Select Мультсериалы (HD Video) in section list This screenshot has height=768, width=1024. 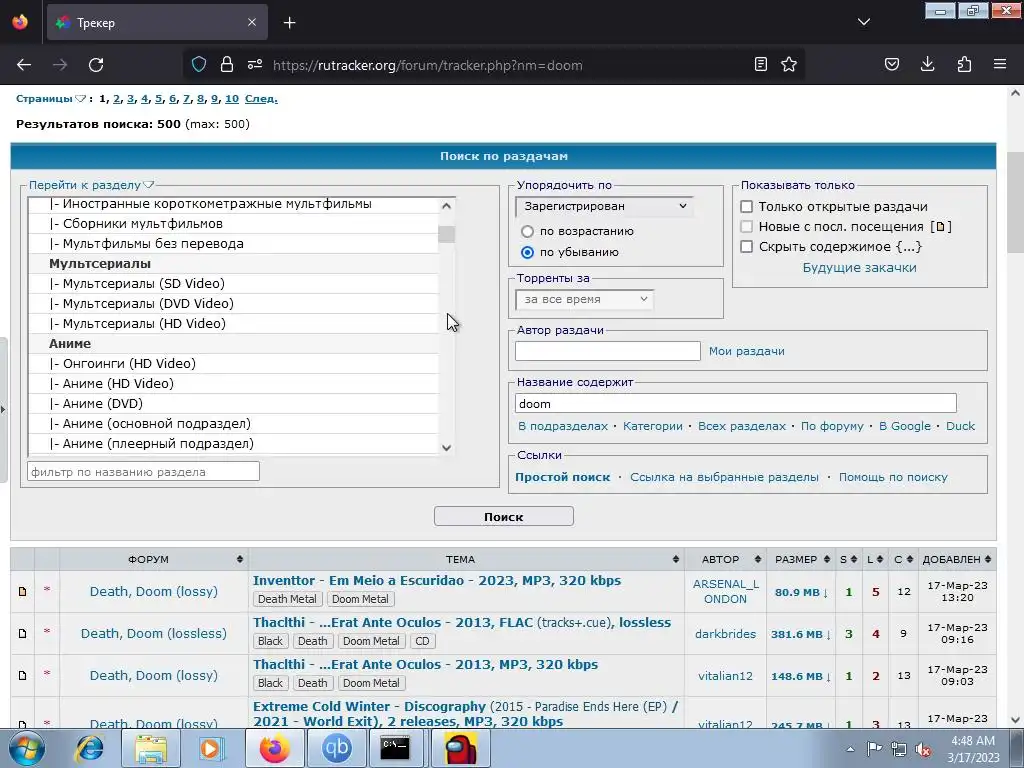click(233, 323)
